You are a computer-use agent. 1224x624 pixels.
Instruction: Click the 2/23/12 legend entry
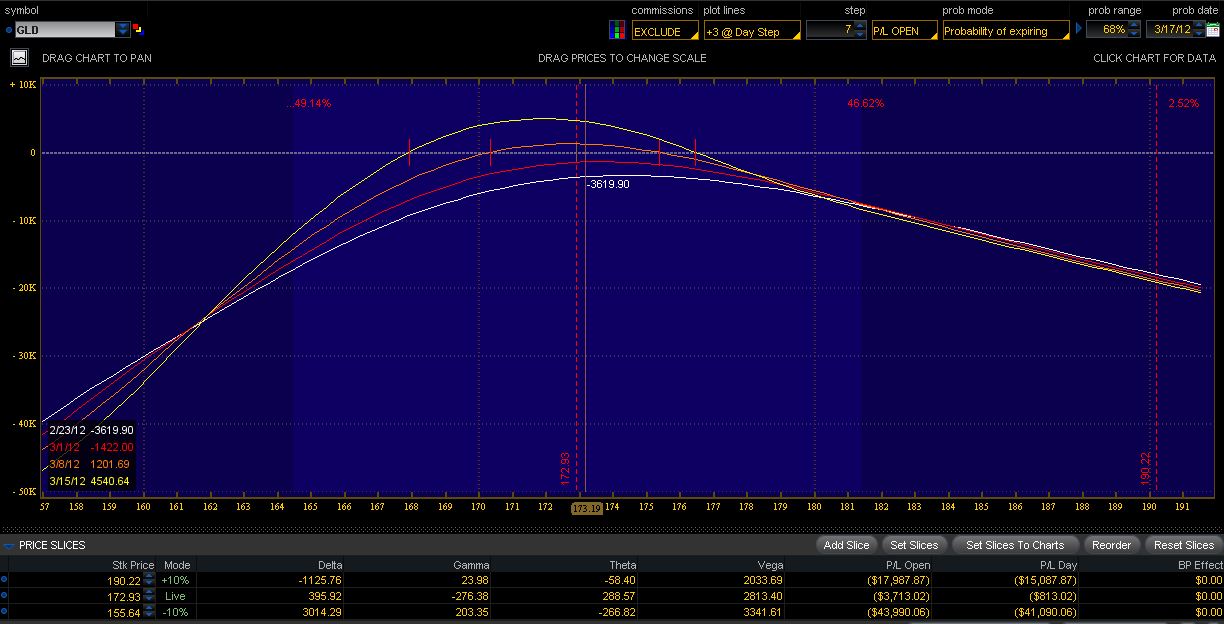point(91,430)
